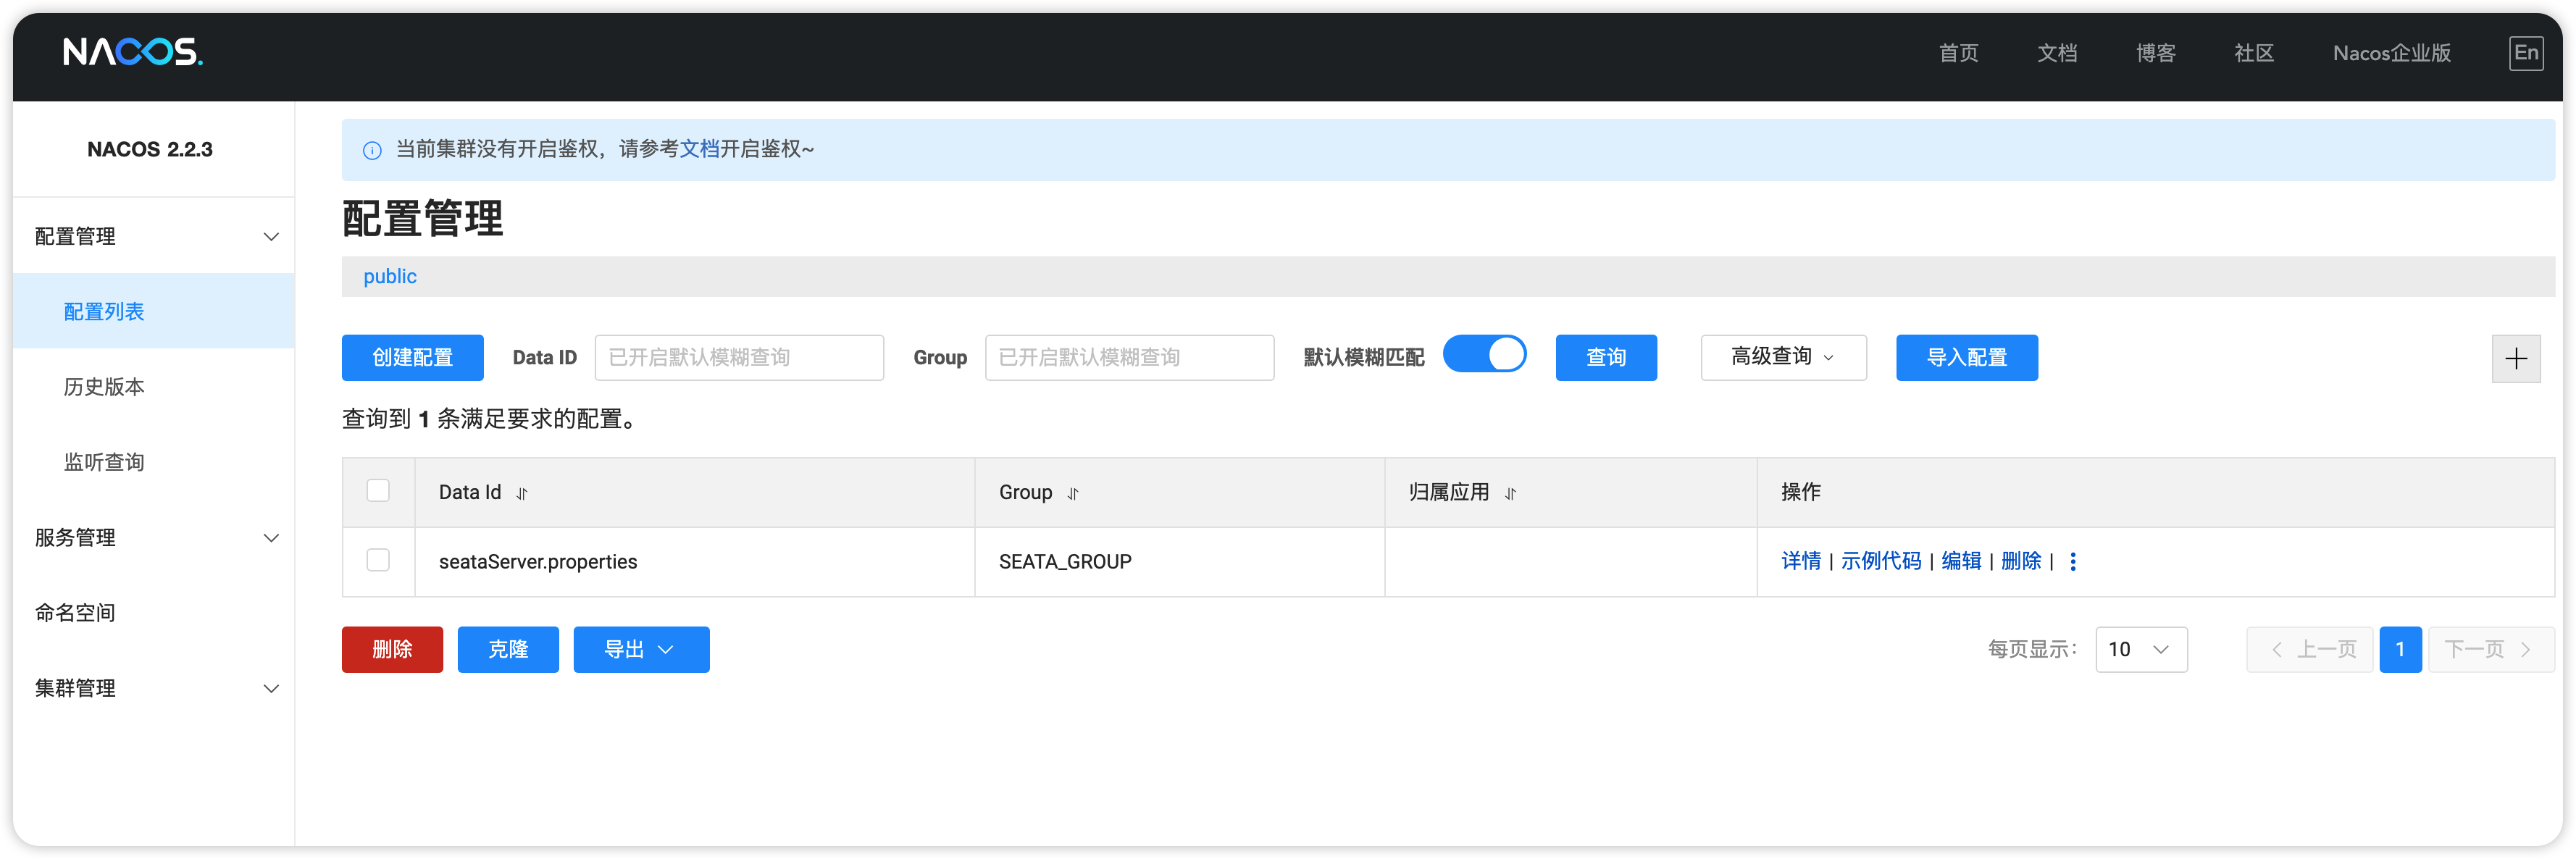Check the select-all header checkbox

click(x=378, y=491)
